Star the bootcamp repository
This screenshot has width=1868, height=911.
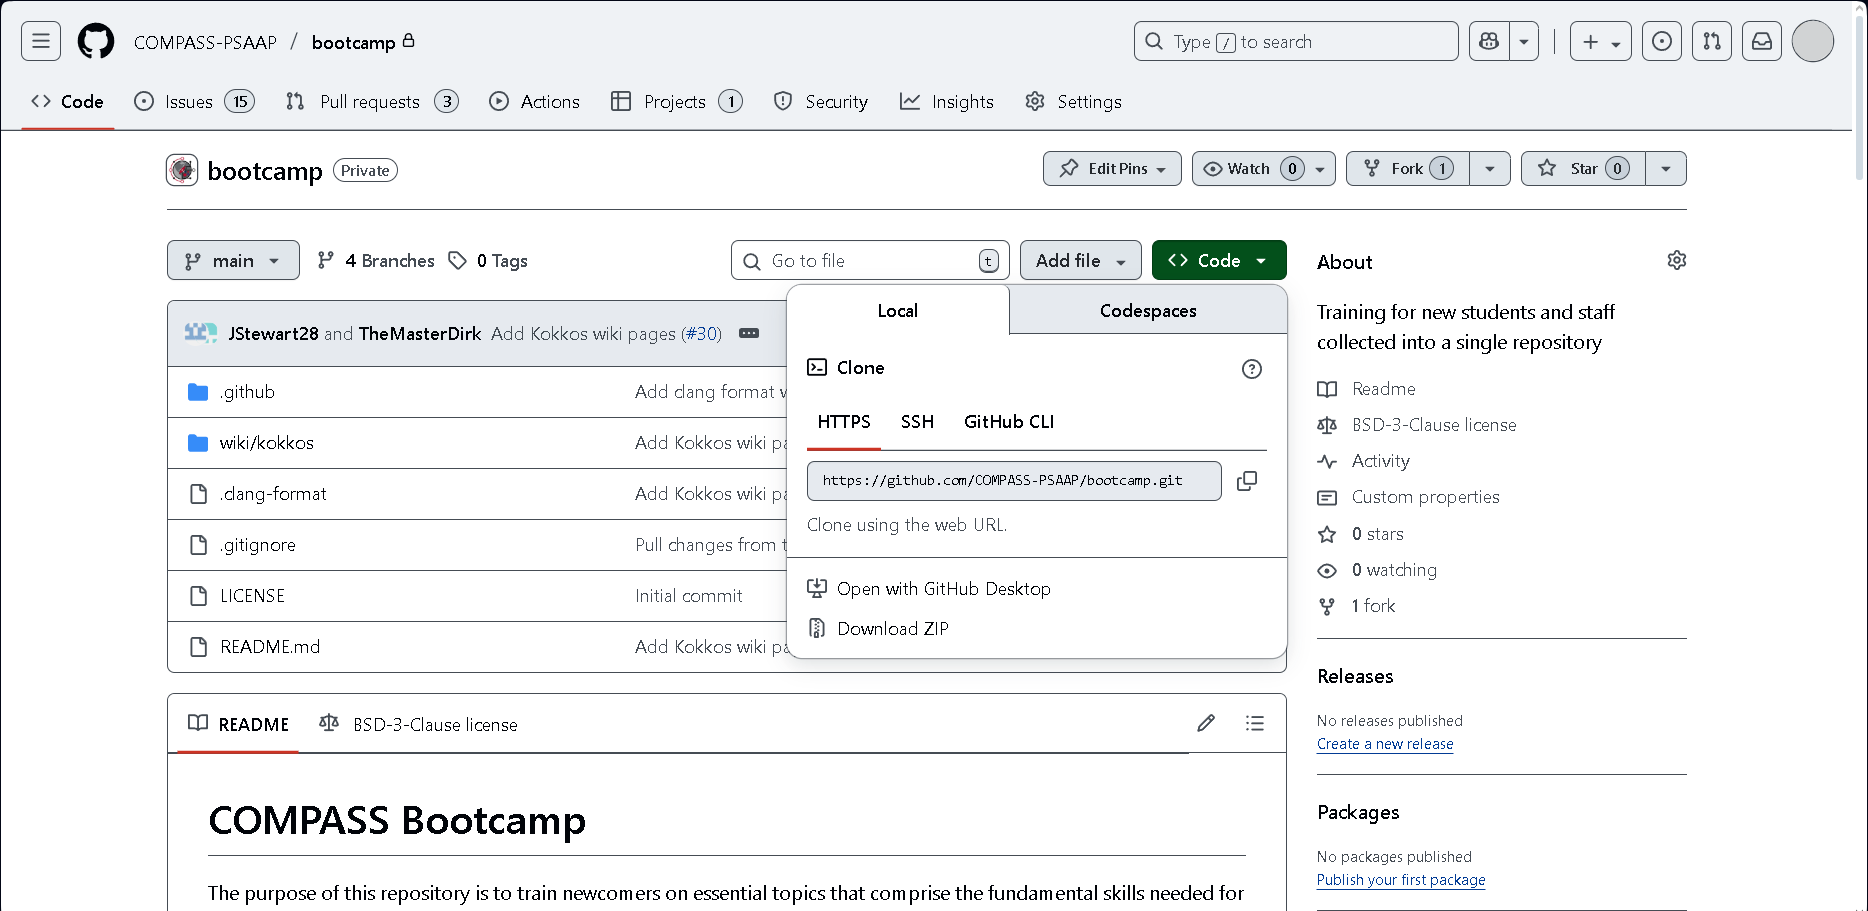[1584, 168]
